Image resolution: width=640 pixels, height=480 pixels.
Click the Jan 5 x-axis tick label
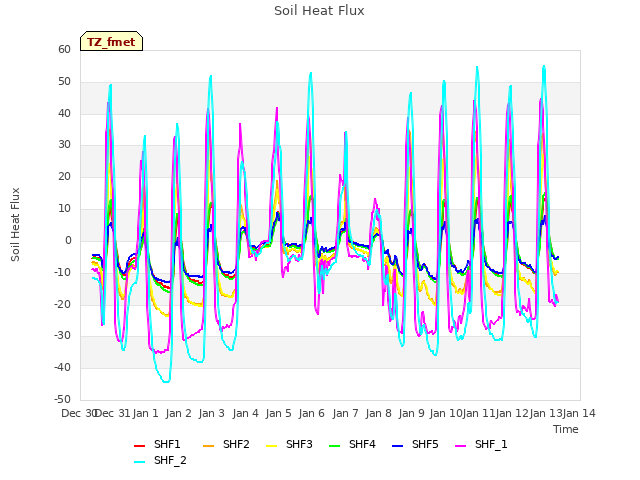click(x=278, y=413)
